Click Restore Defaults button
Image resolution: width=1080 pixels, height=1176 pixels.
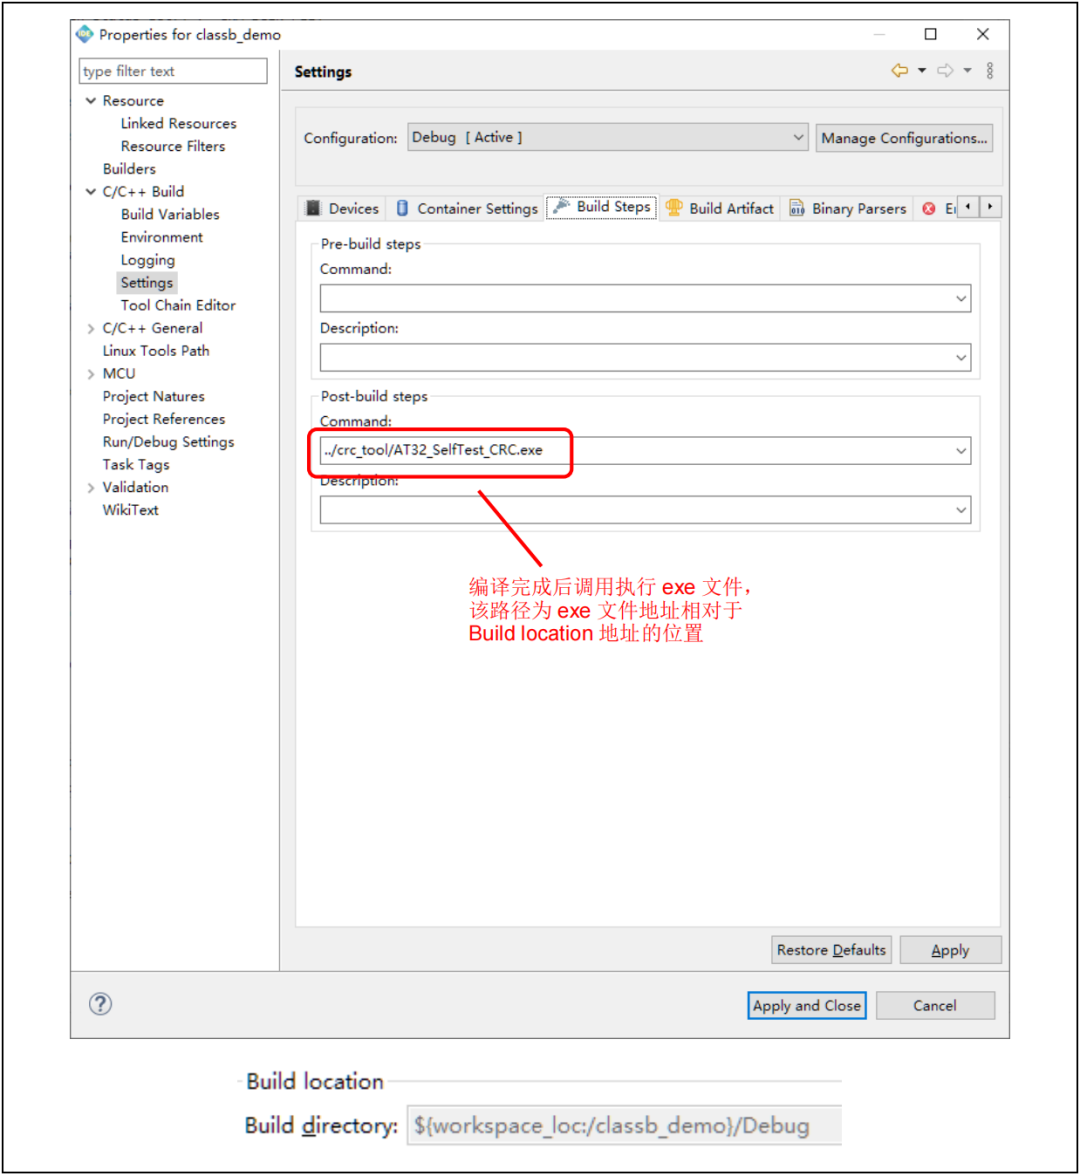click(831, 950)
